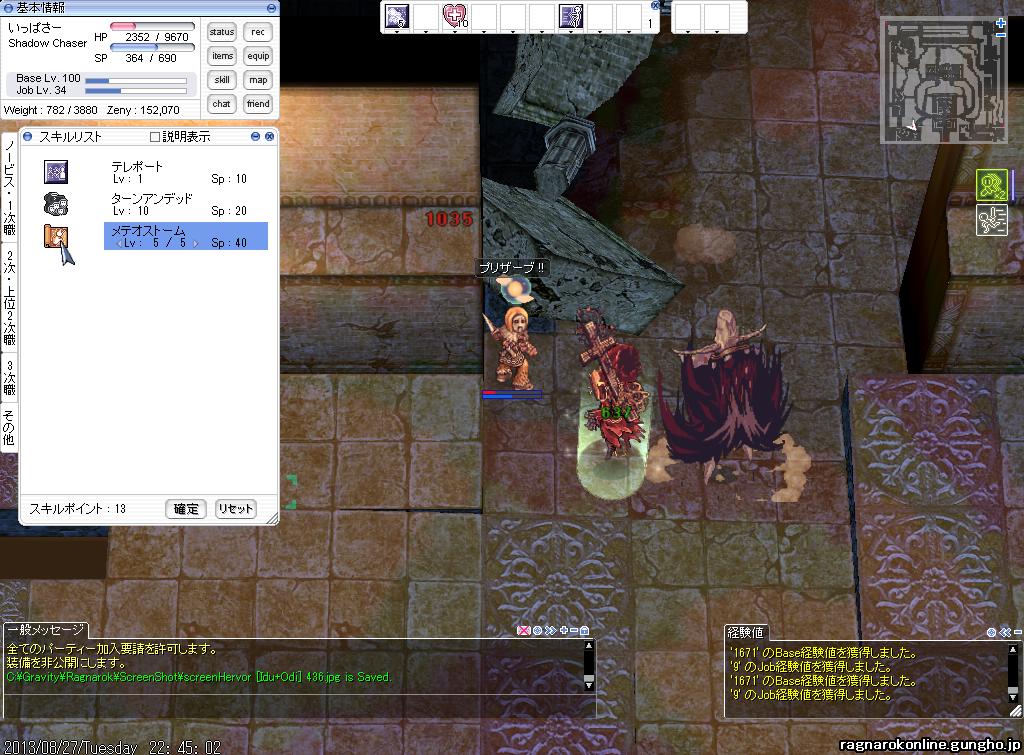Viewport: 1024px width, 755px height.
Task: Minimize the experience log window
Action: 1017,632
